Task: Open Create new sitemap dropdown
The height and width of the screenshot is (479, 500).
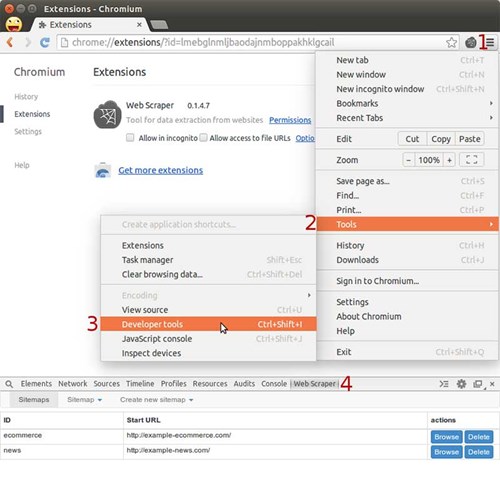Action: pos(157,400)
